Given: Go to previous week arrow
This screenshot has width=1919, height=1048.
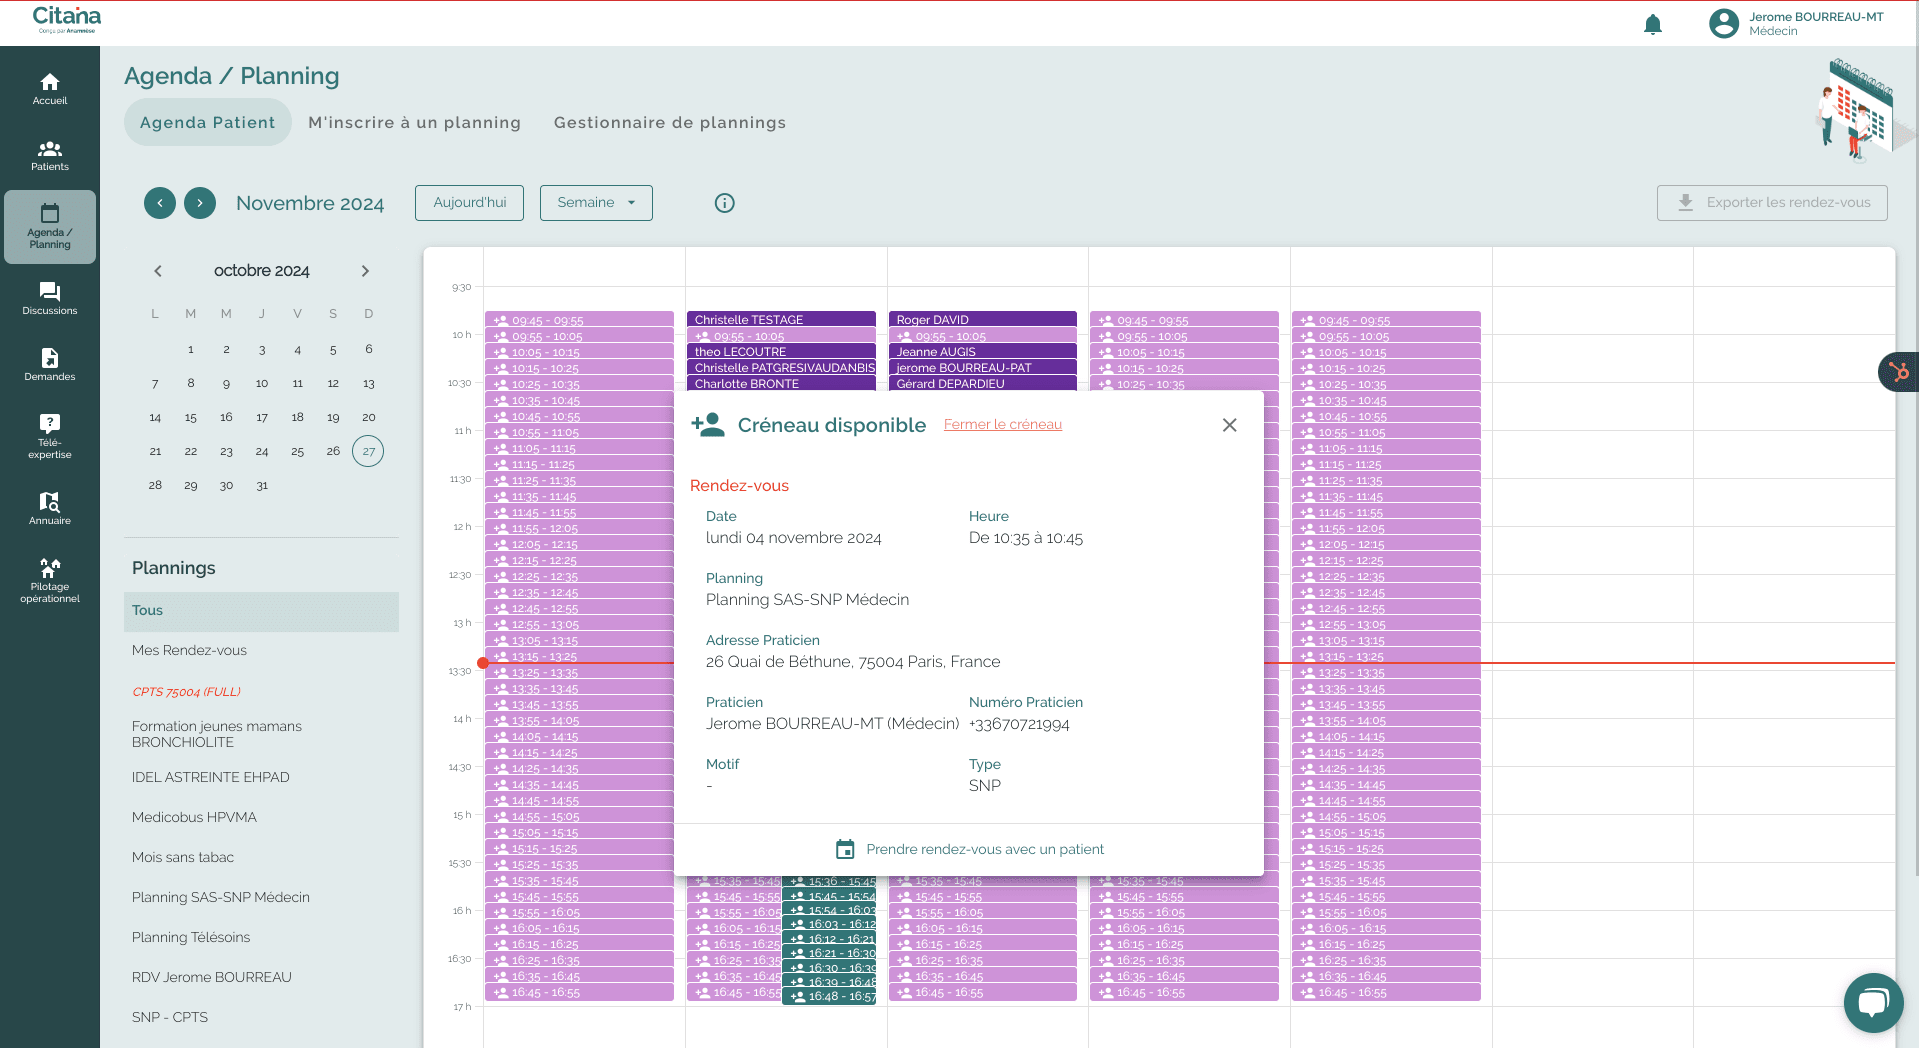Looking at the screenshot, I should point(160,203).
